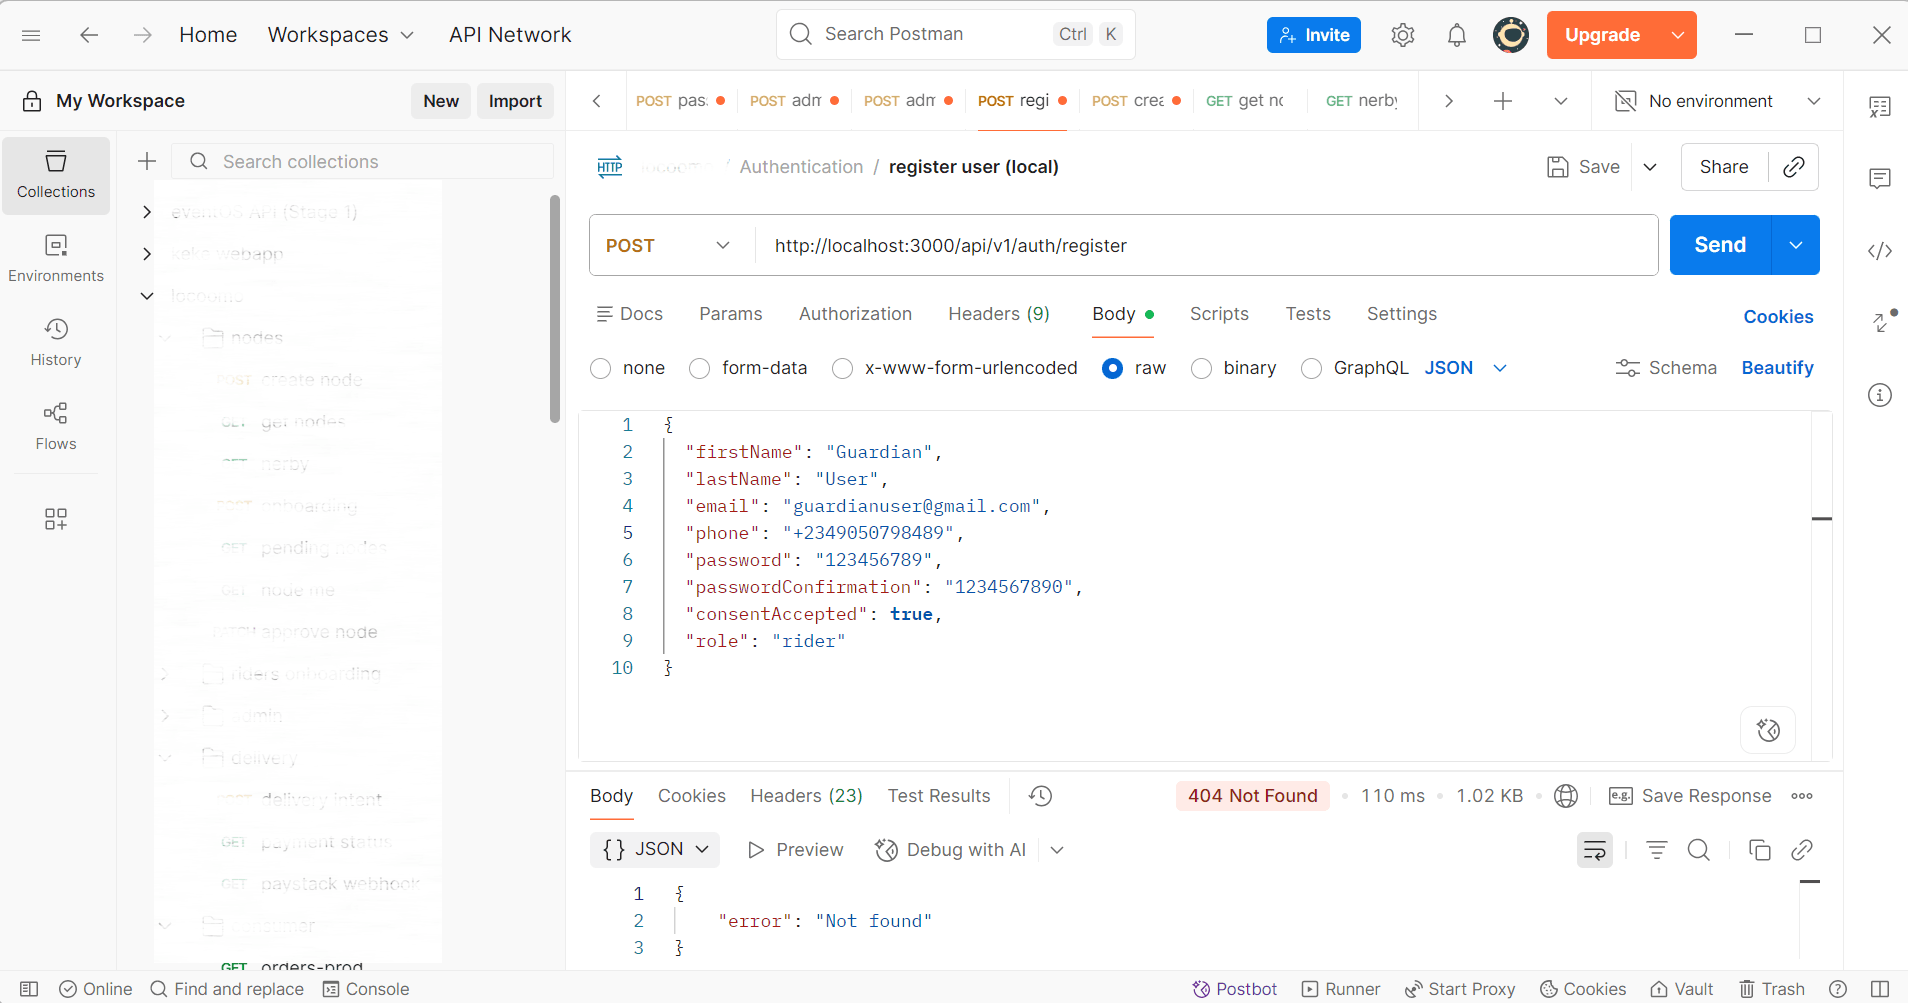Click the Beautify link

pyautogui.click(x=1777, y=368)
